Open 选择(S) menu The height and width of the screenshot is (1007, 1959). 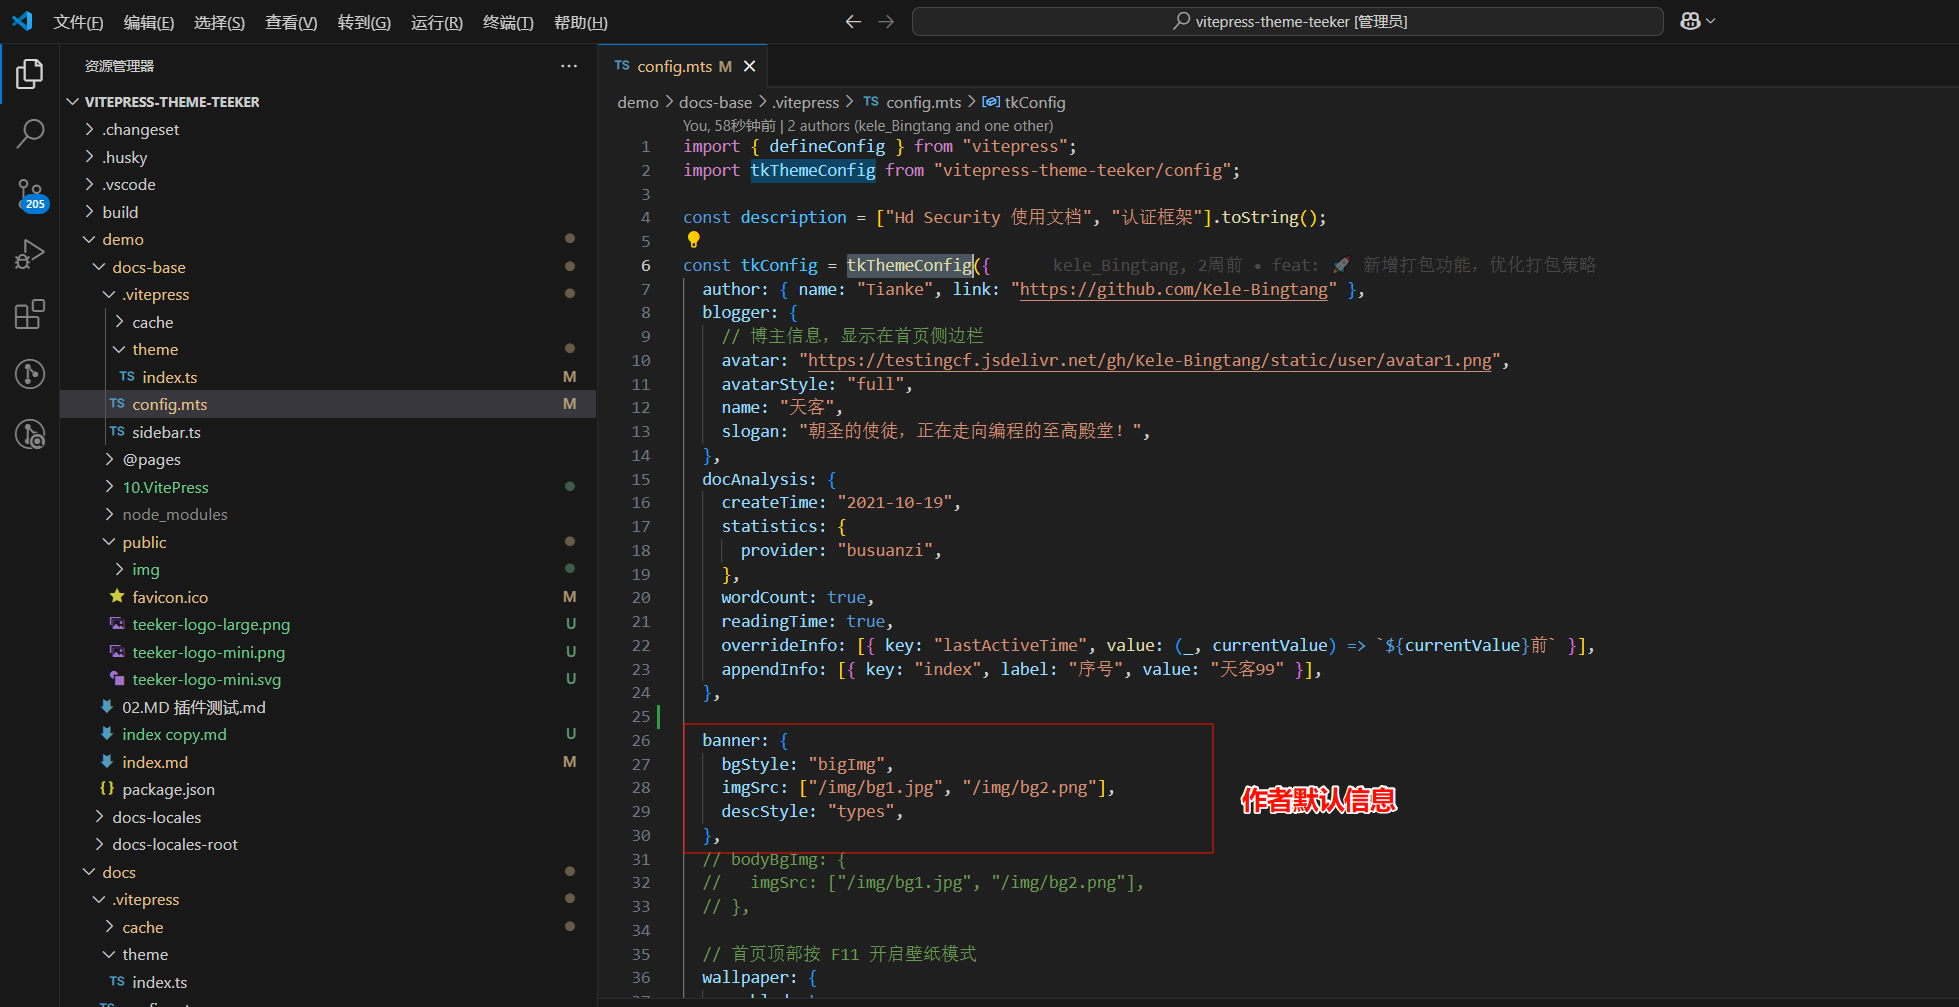(x=219, y=22)
